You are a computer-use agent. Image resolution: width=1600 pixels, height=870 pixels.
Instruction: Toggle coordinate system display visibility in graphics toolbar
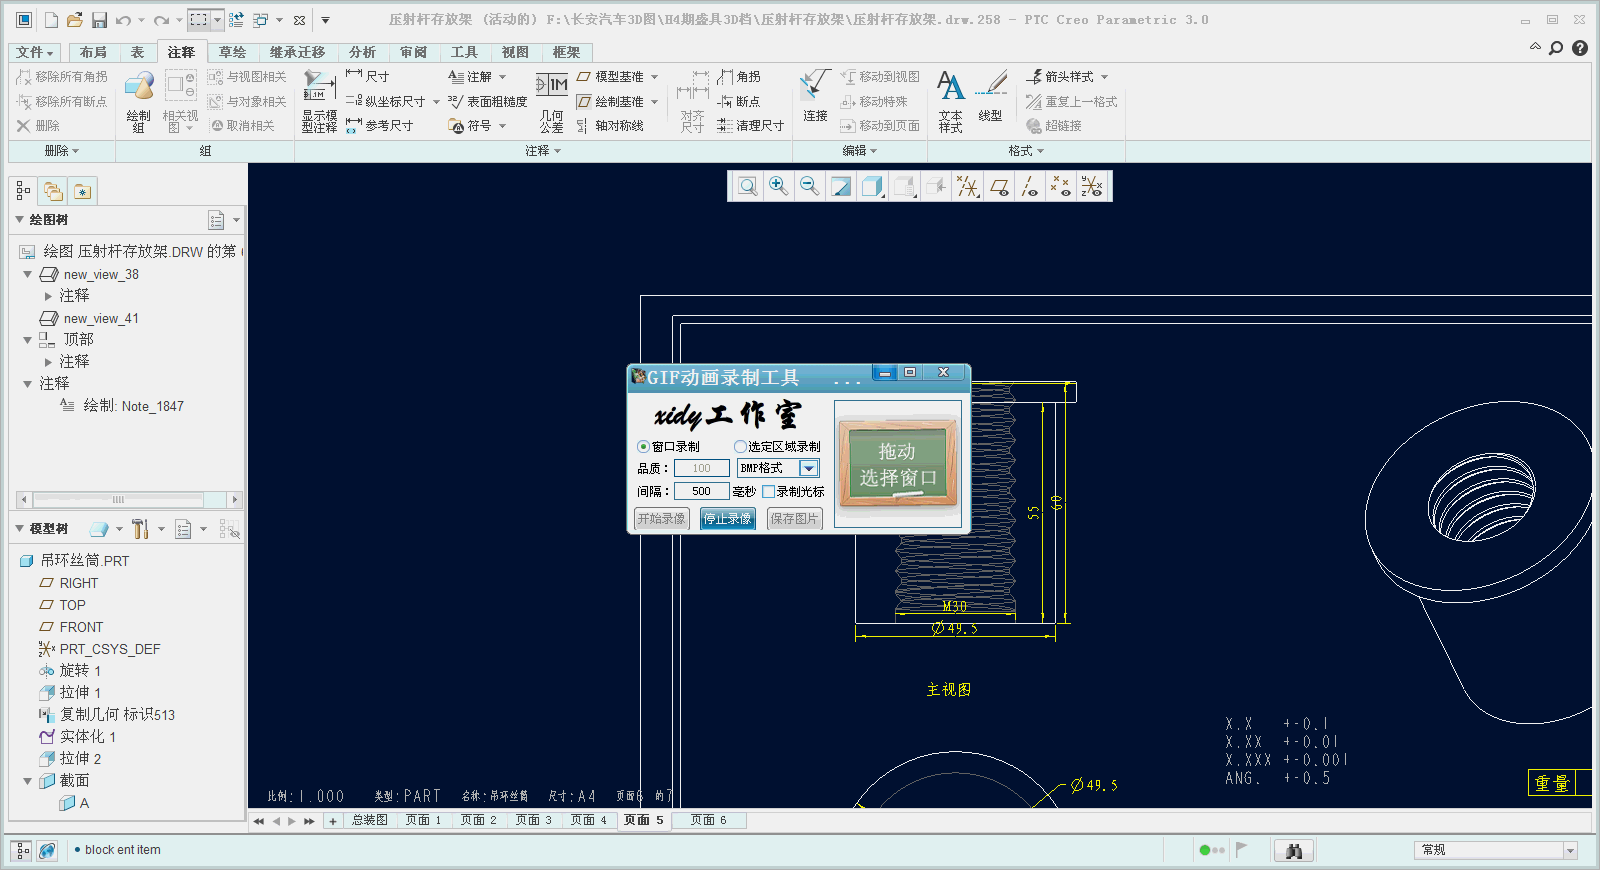(1092, 186)
